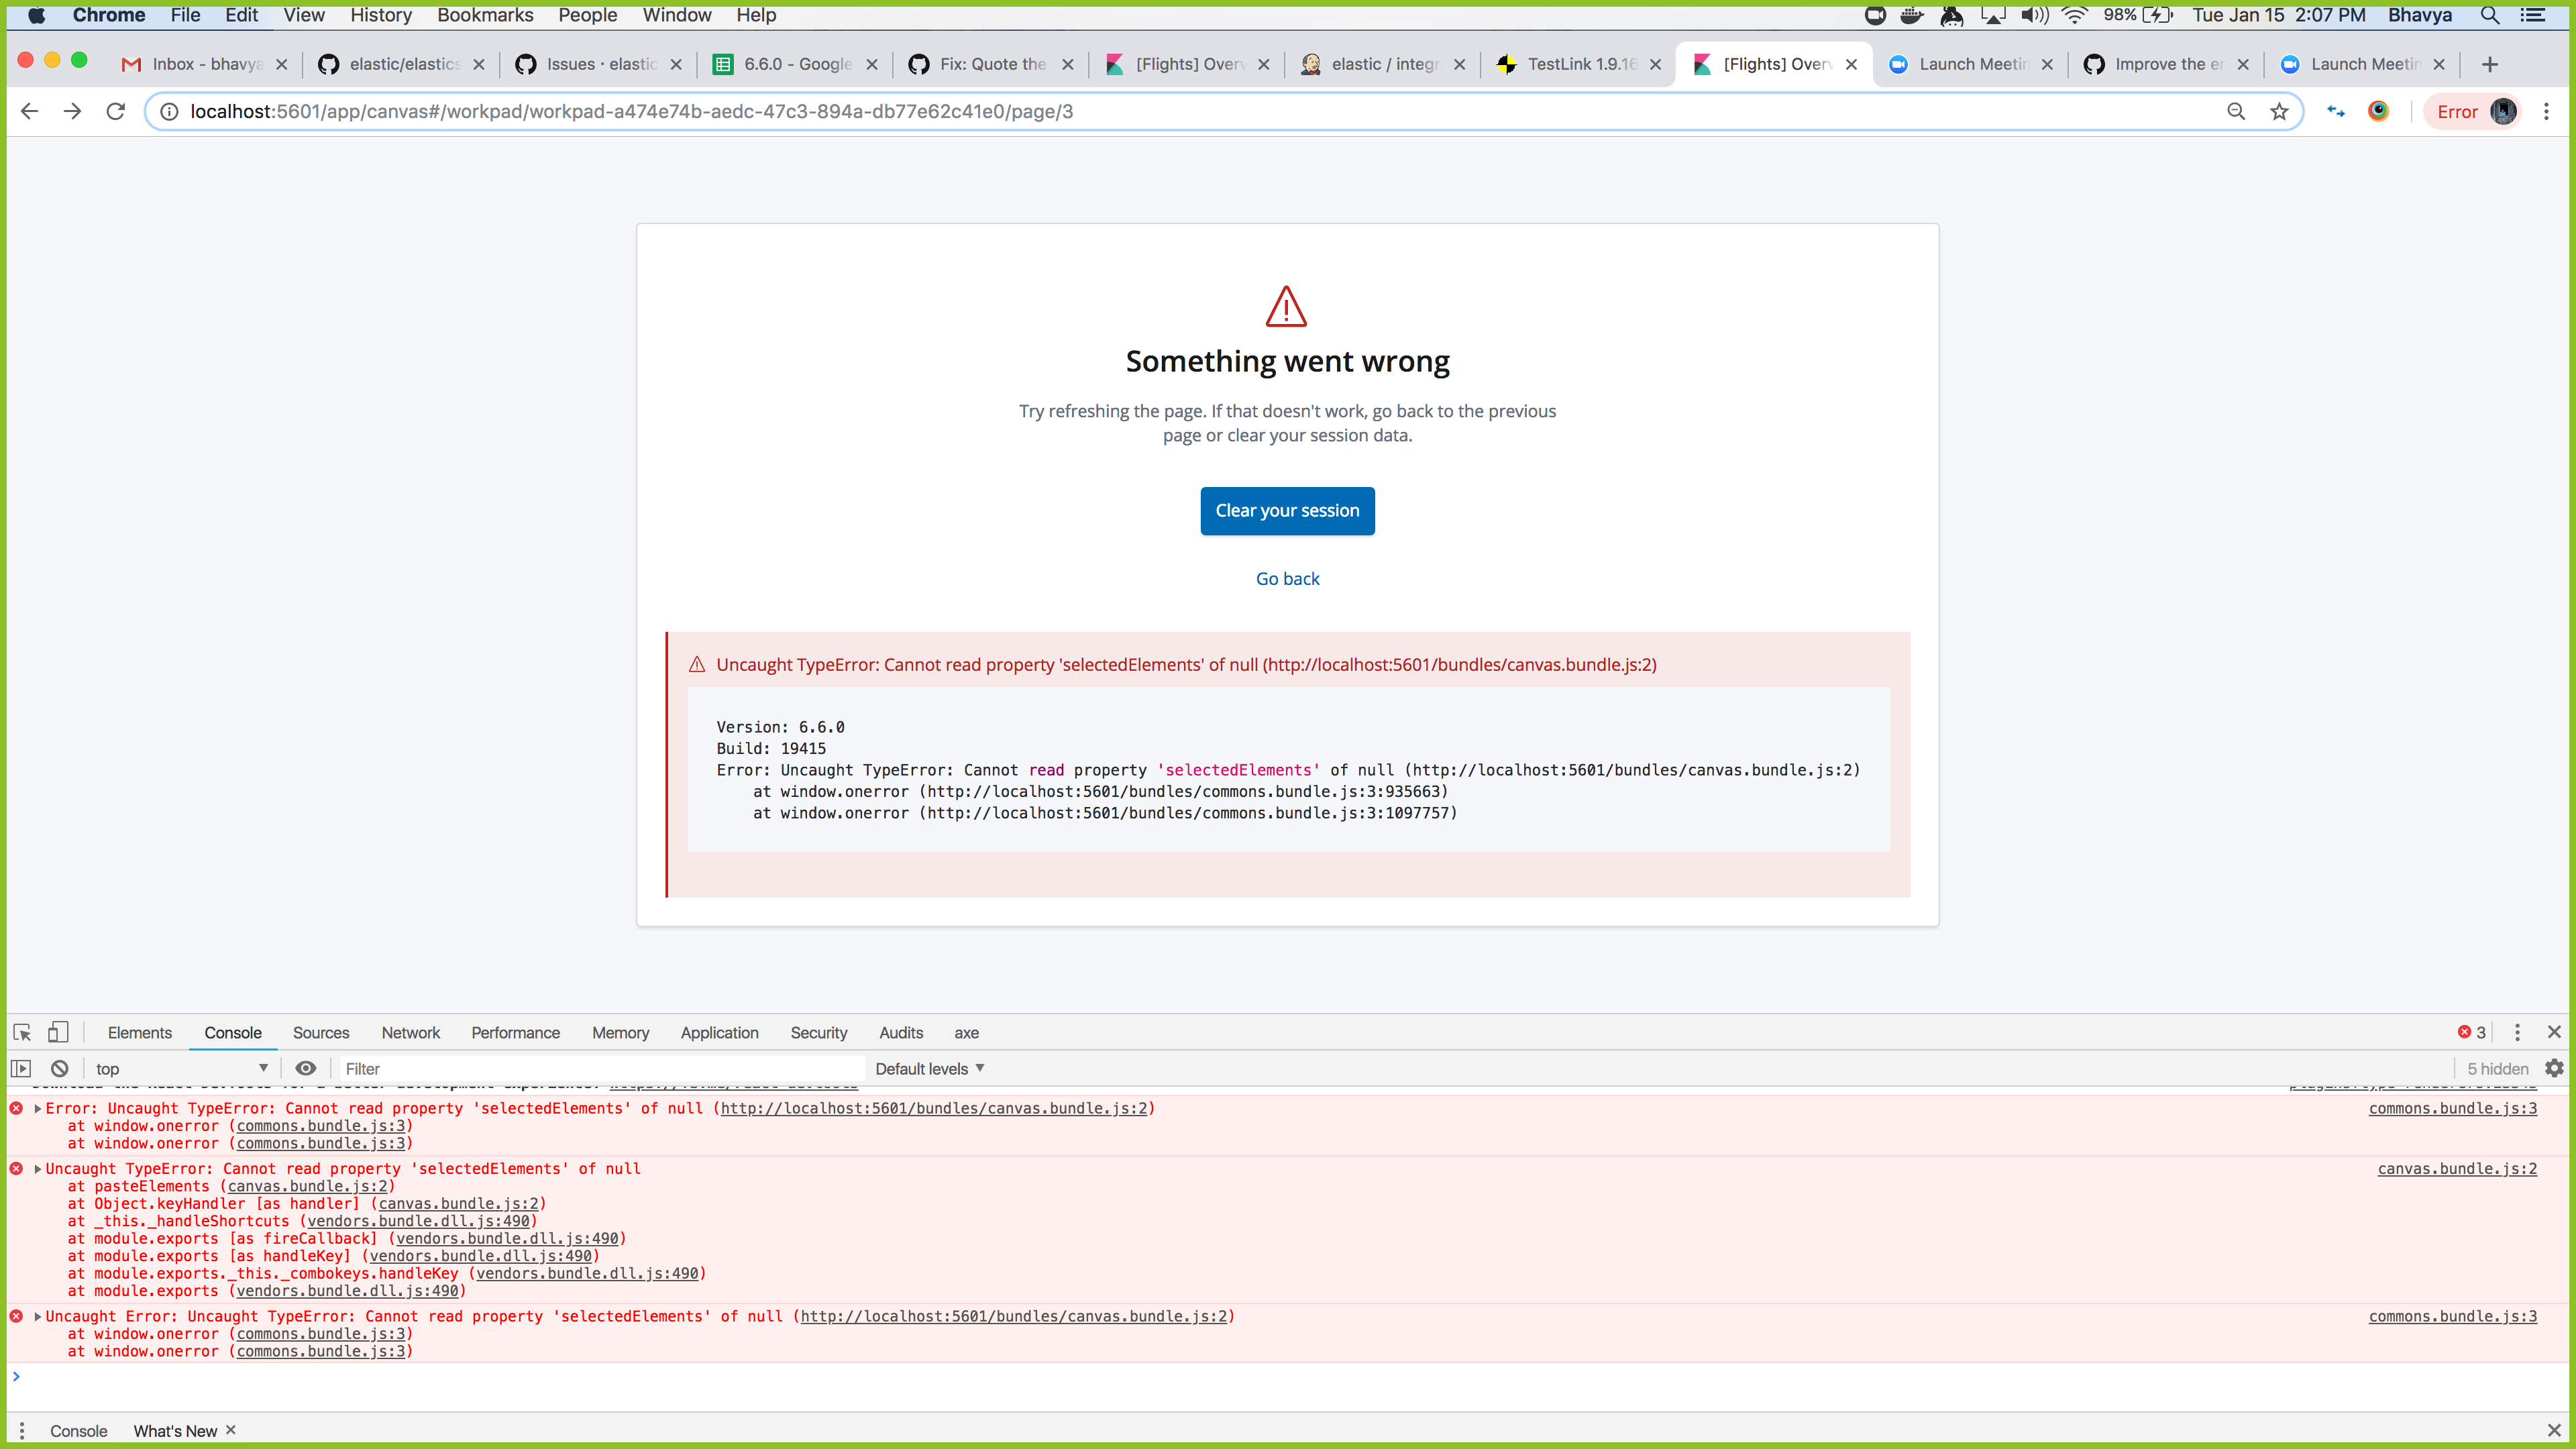Switch to the Network tab in DevTools
This screenshot has width=2576, height=1449.
point(411,1032)
